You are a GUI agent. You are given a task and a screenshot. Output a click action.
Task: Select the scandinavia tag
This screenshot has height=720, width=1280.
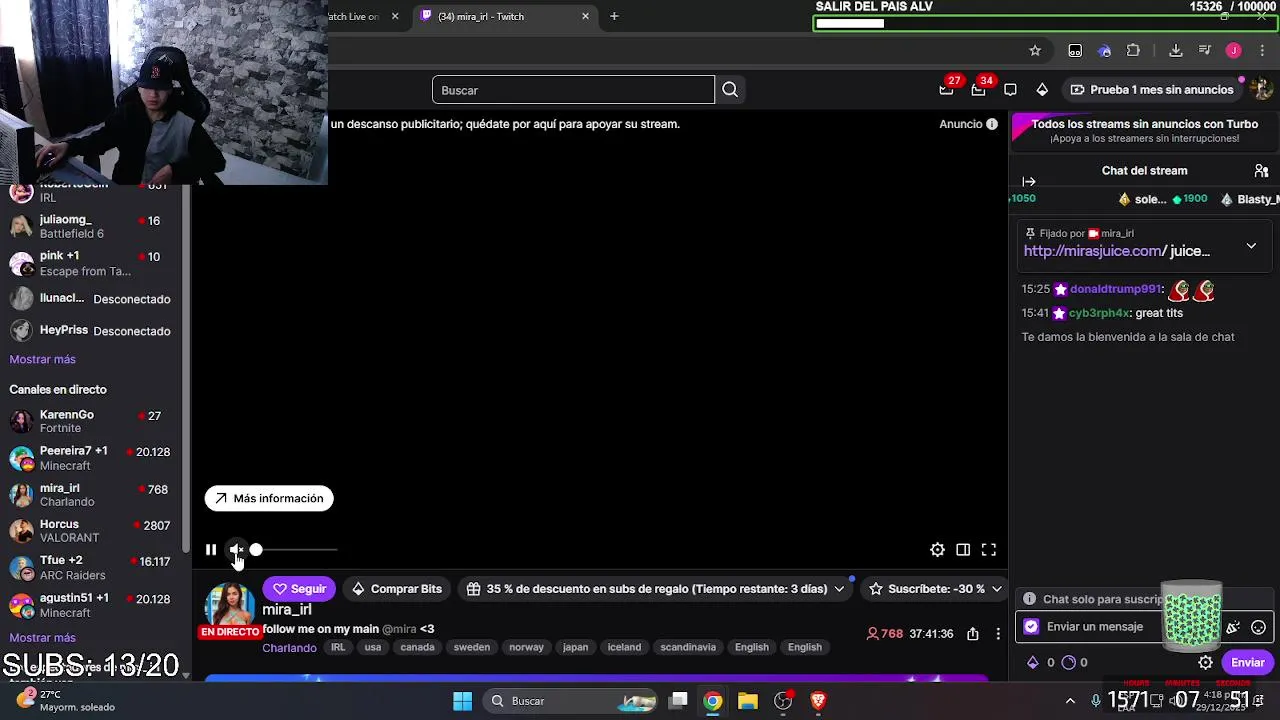pos(688,647)
